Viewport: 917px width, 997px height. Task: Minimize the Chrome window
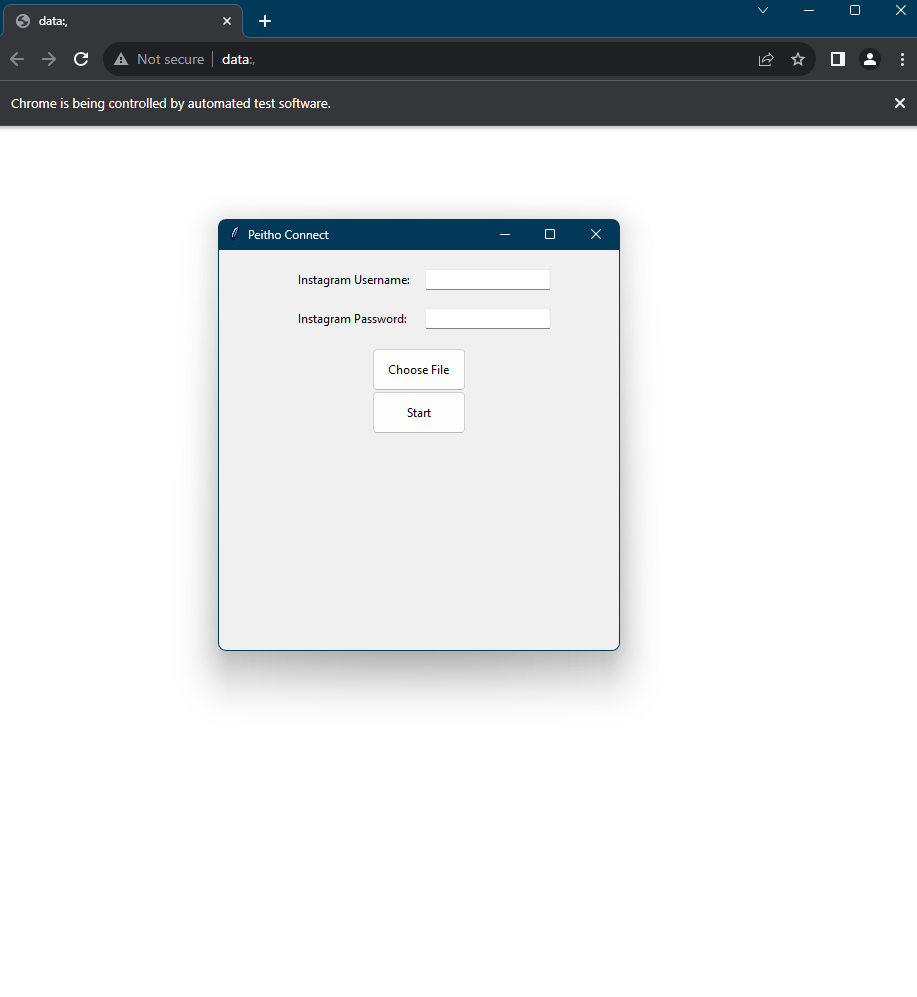809,10
